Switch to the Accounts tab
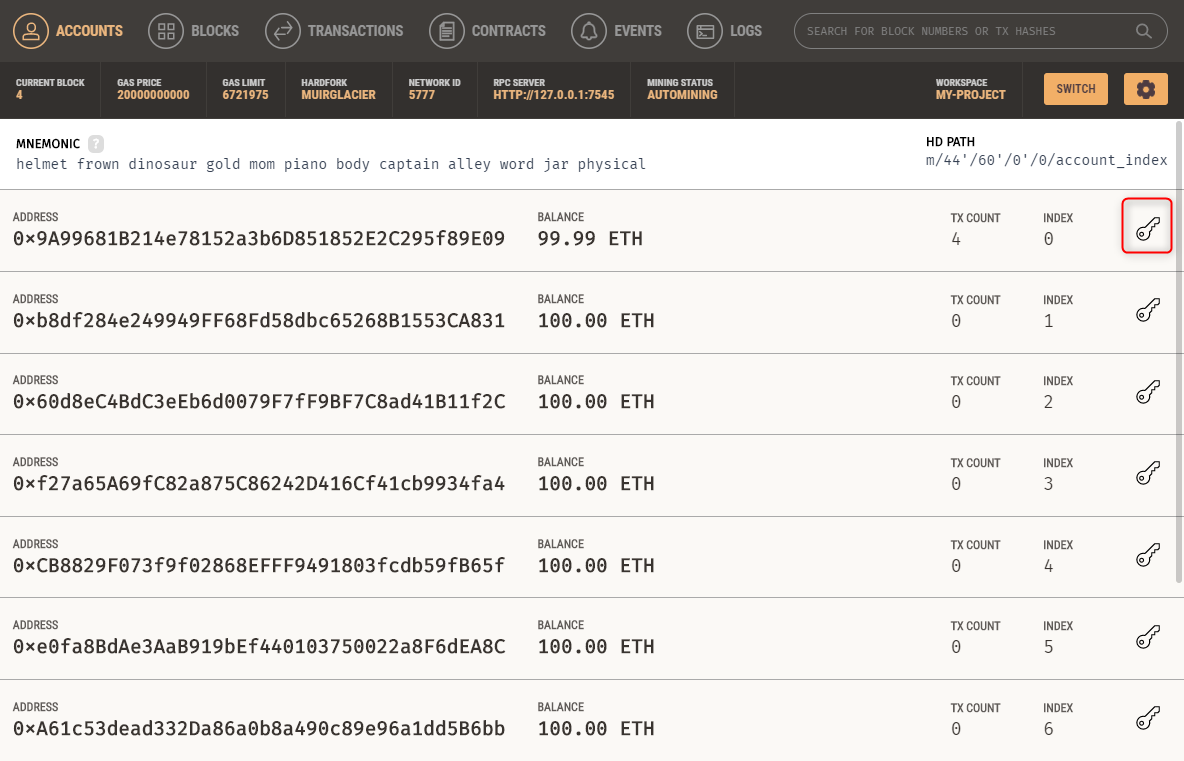Screen dimensions: 1184x761 [89, 30]
